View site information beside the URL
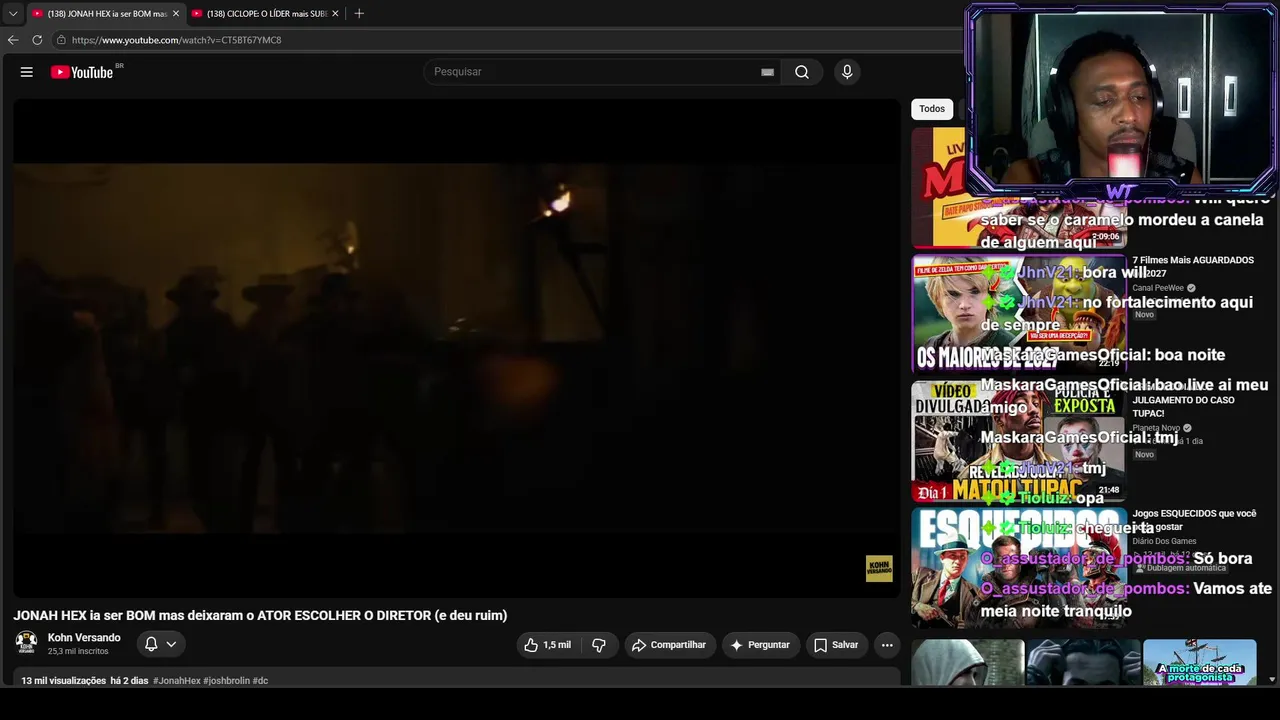The width and height of the screenshot is (1280, 720). point(61,40)
